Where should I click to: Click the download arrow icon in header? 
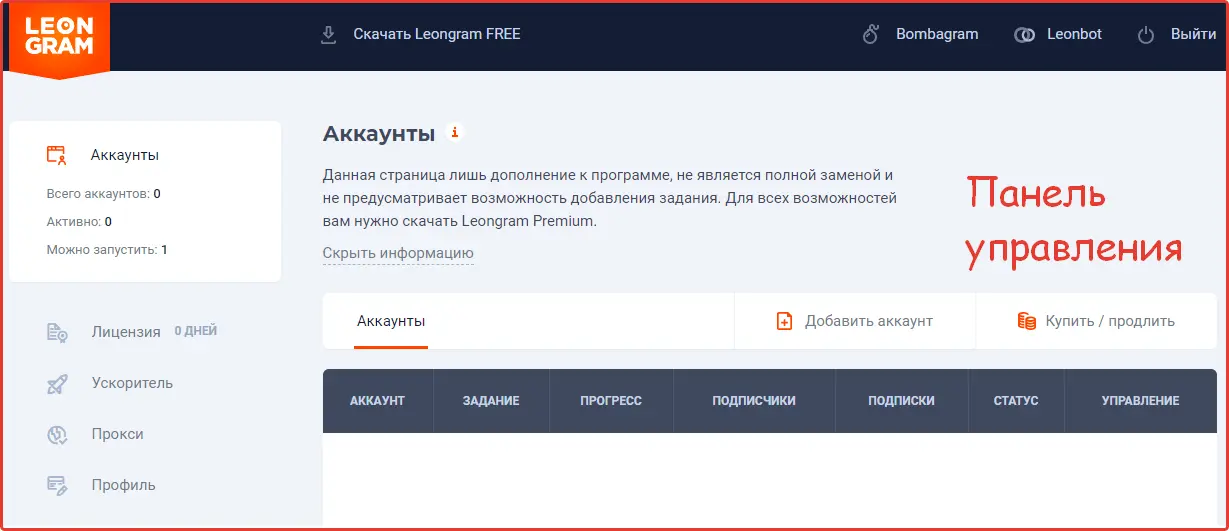tap(328, 35)
